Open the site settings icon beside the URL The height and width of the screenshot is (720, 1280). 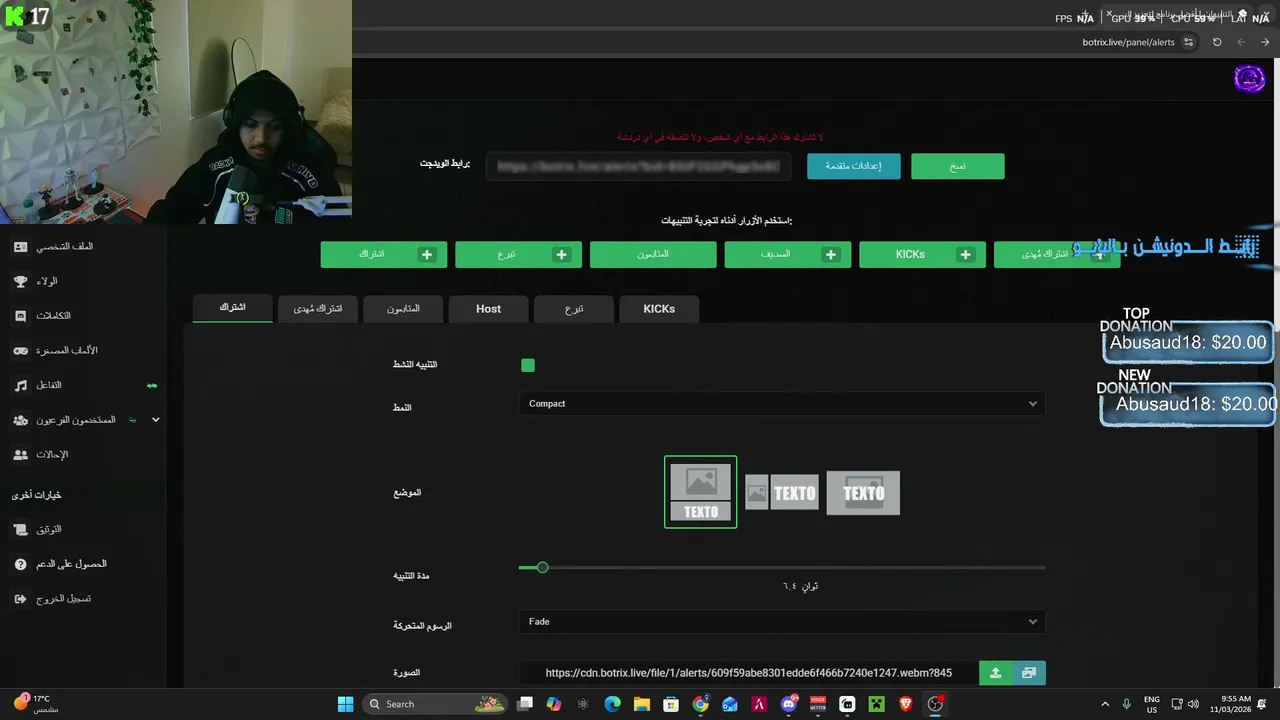1188,42
